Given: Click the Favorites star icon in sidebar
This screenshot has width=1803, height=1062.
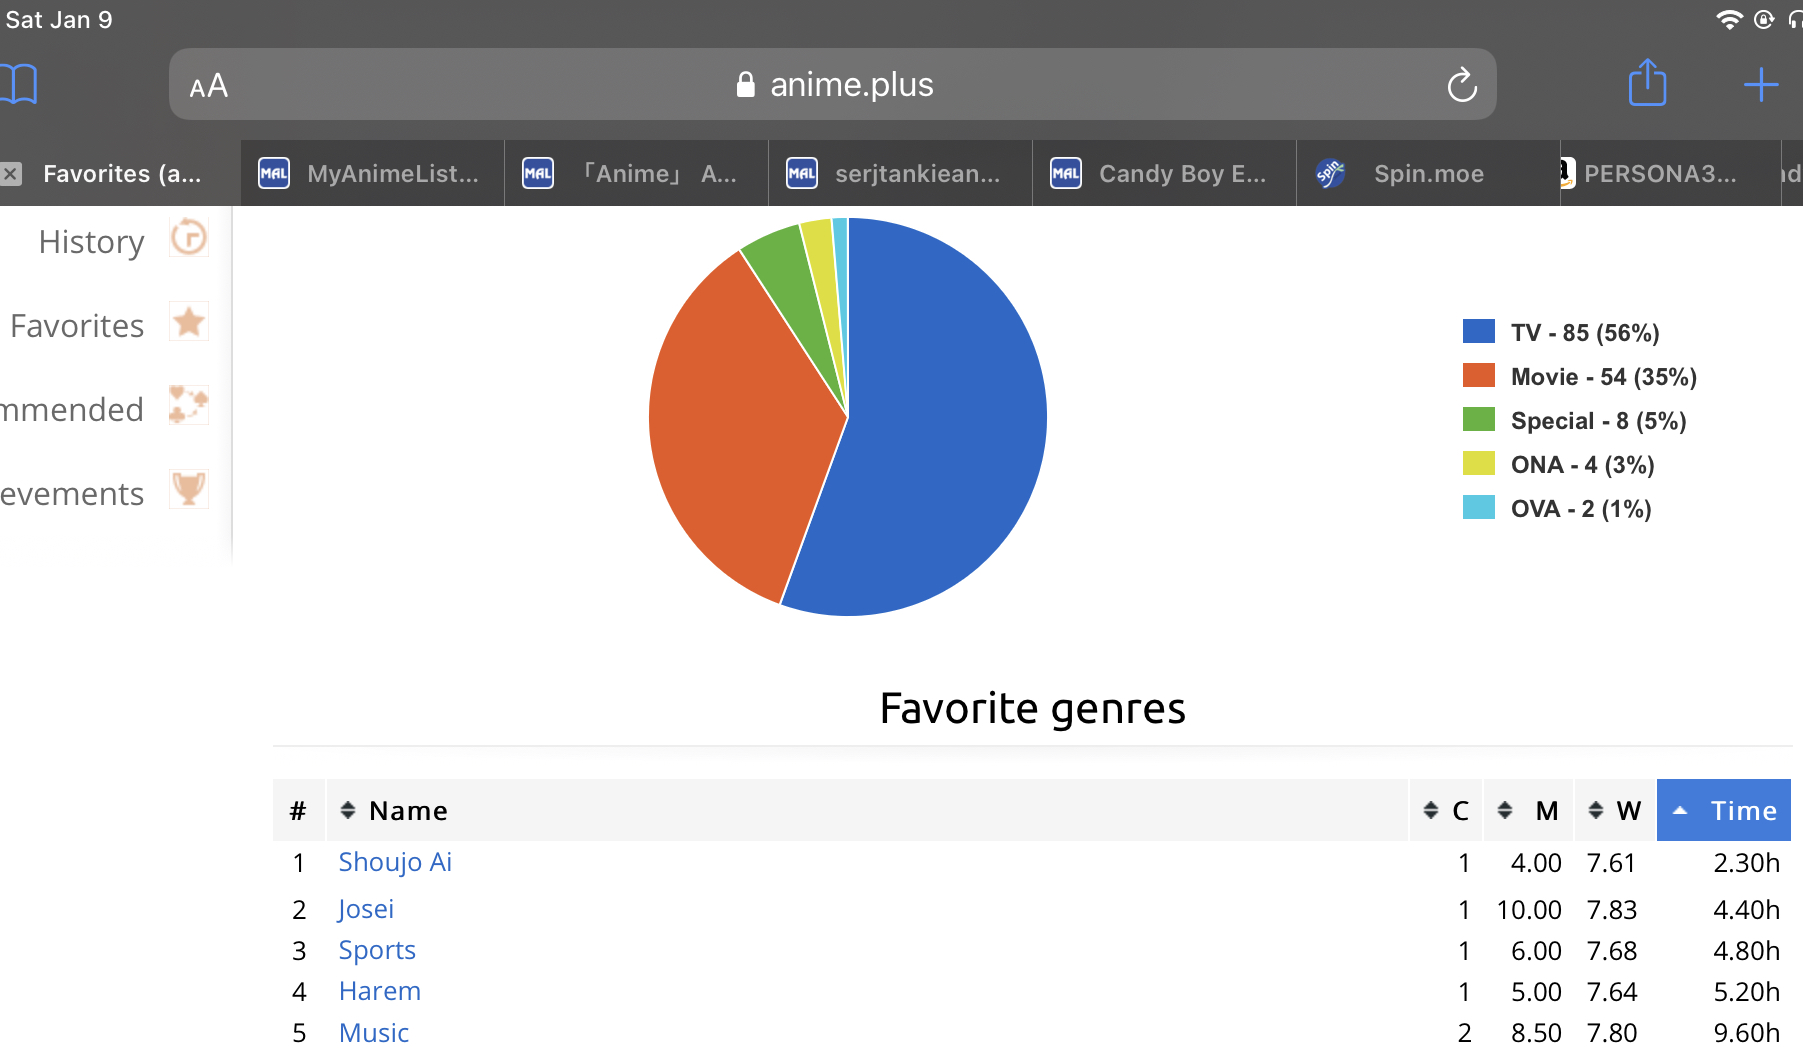Looking at the screenshot, I should (188, 322).
